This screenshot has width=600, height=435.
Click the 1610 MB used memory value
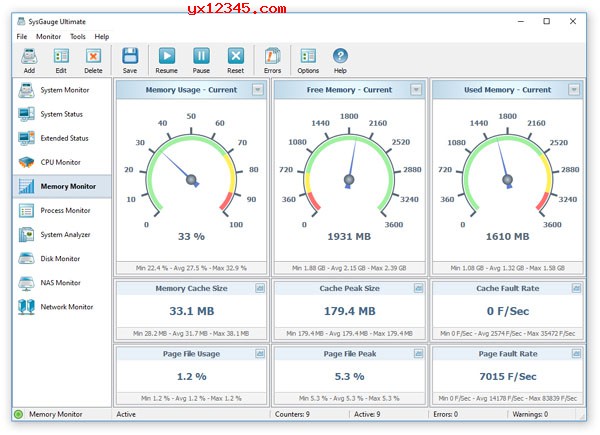[507, 236]
